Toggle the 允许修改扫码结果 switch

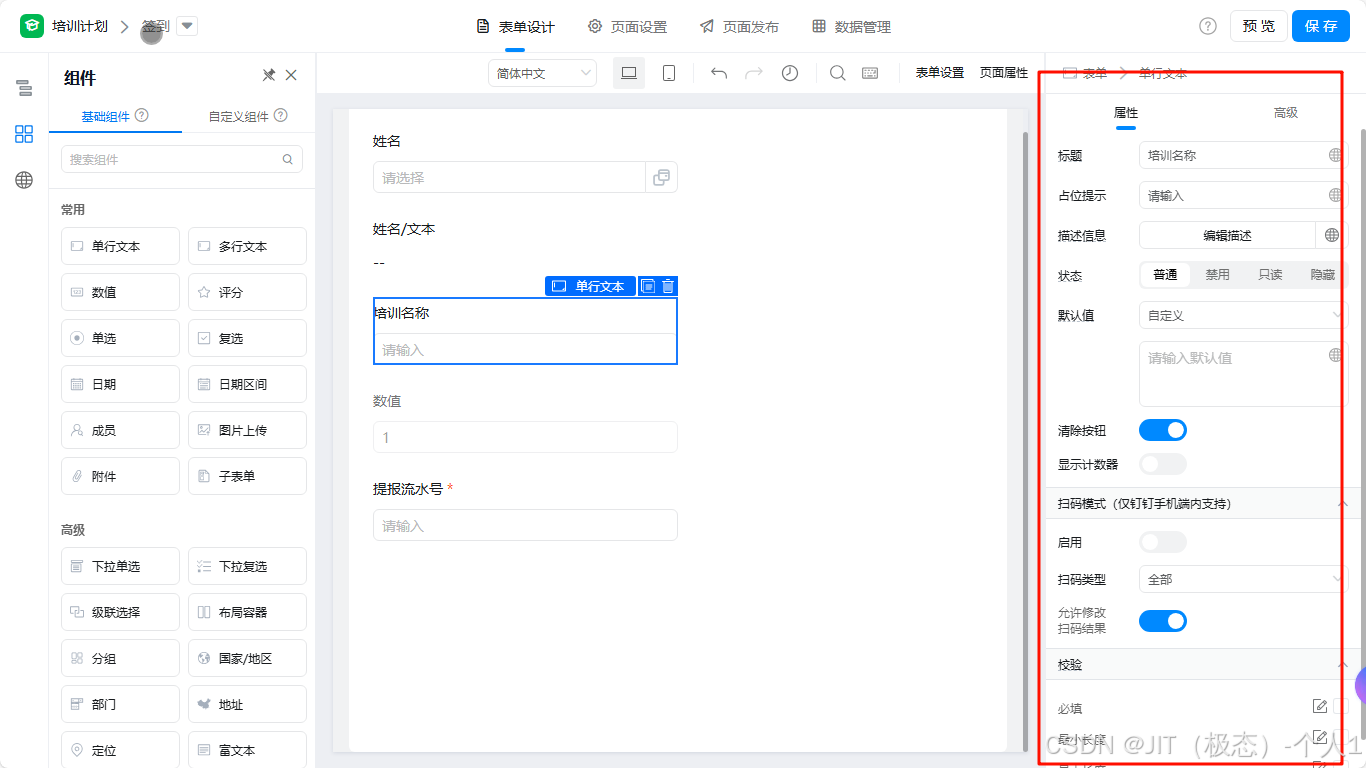(x=1163, y=621)
